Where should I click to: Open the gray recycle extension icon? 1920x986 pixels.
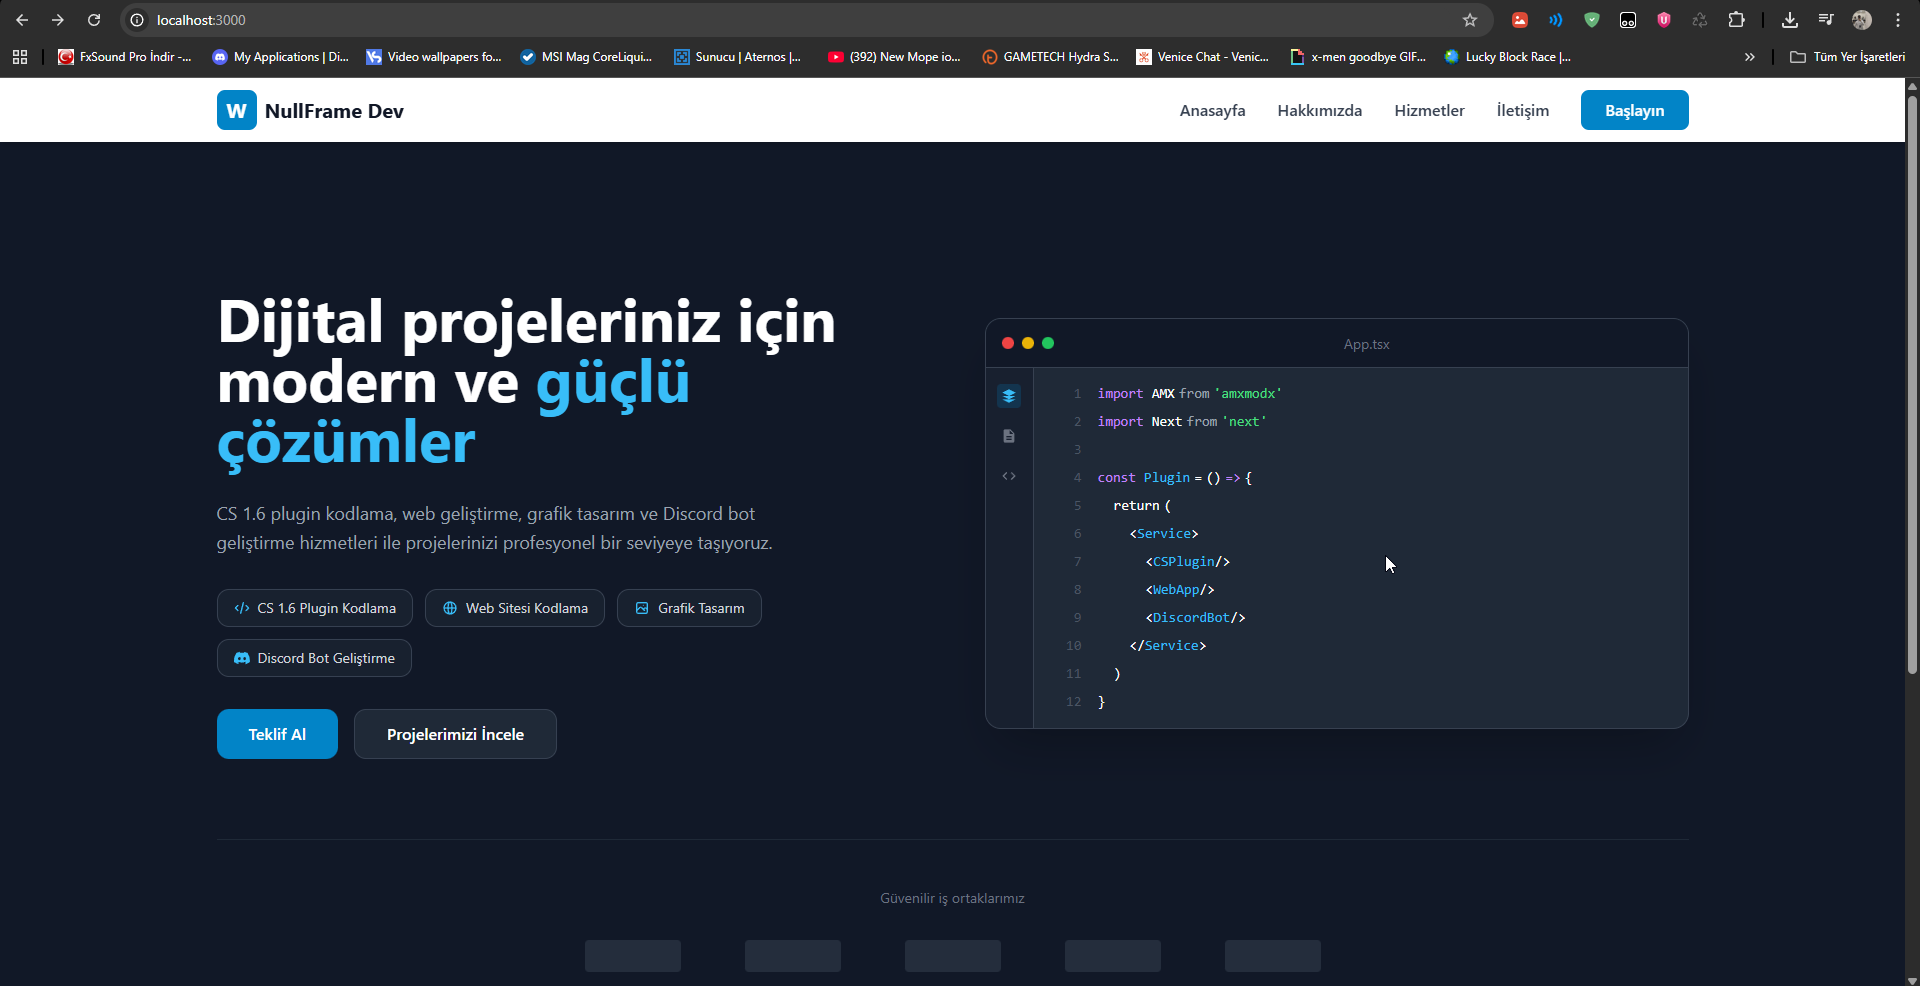click(1700, 20)
